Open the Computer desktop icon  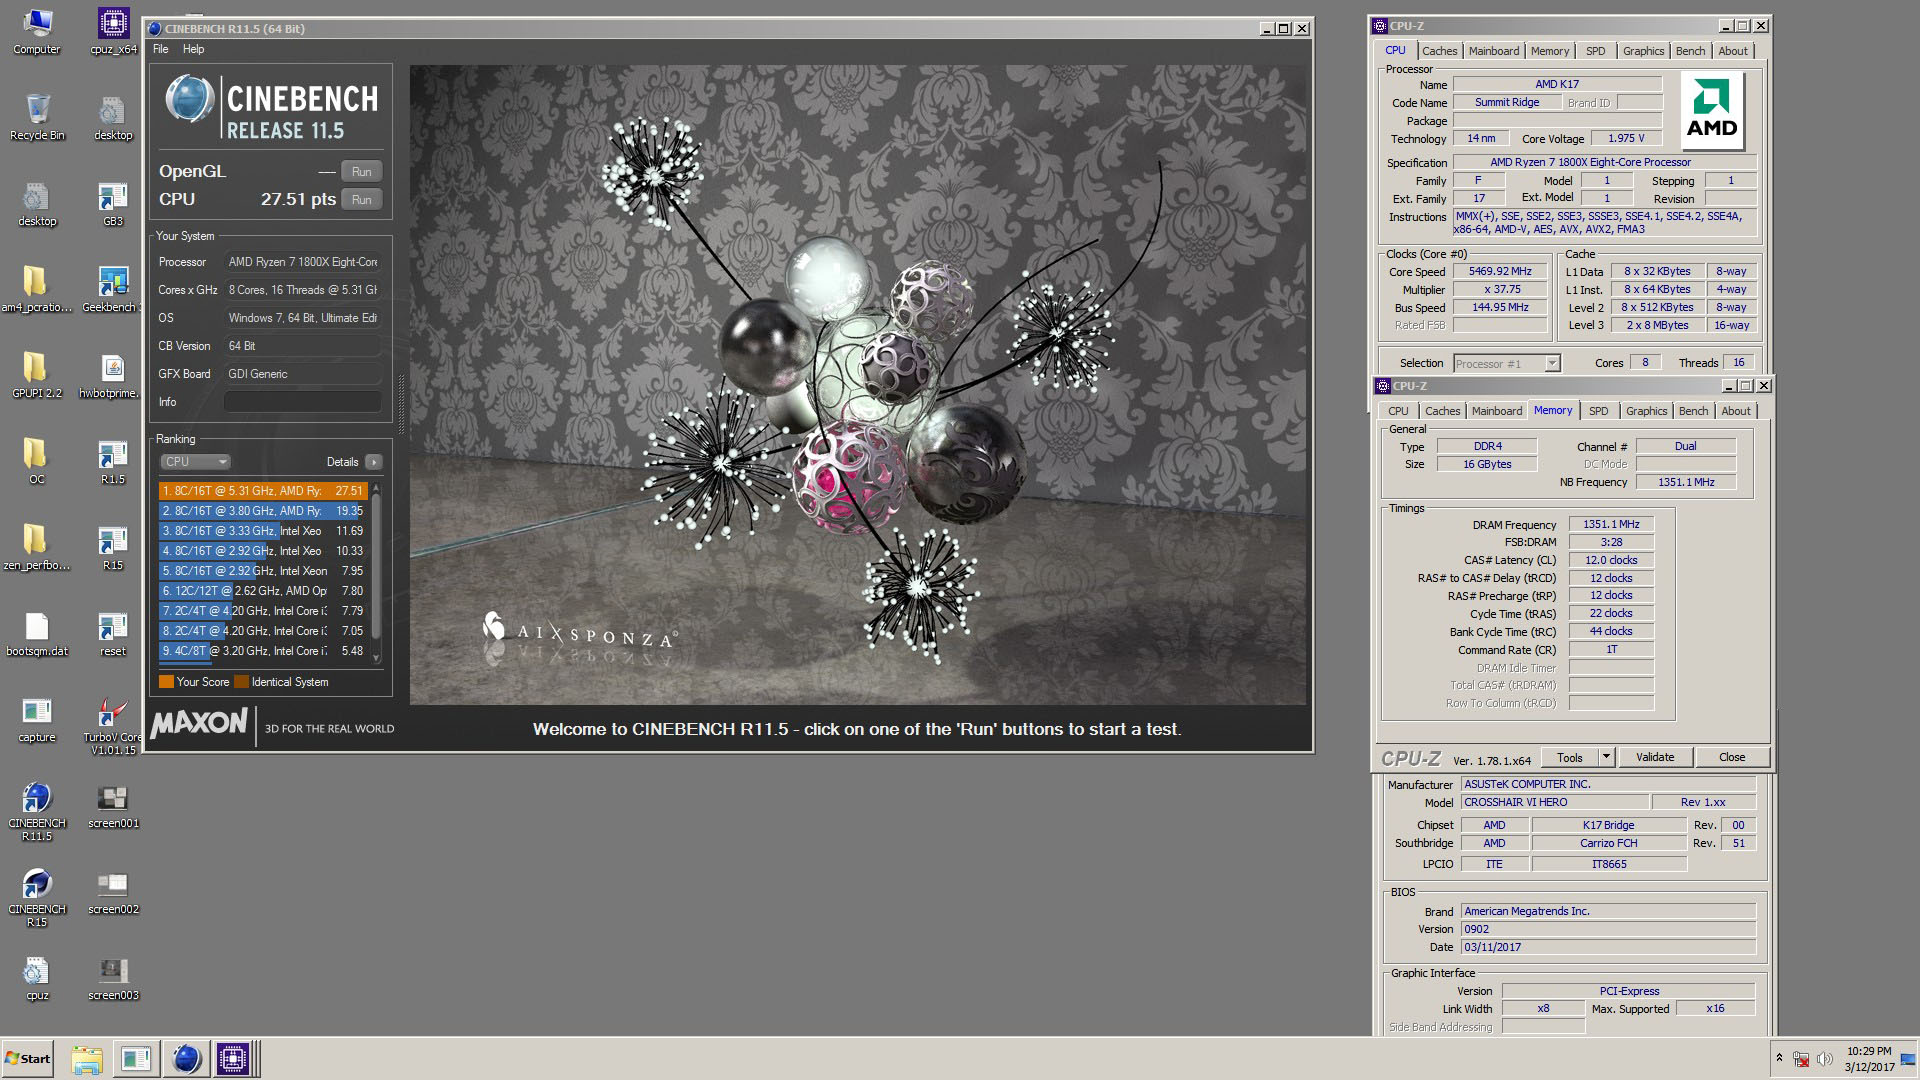pyautogui.click(x=37, y=31)
